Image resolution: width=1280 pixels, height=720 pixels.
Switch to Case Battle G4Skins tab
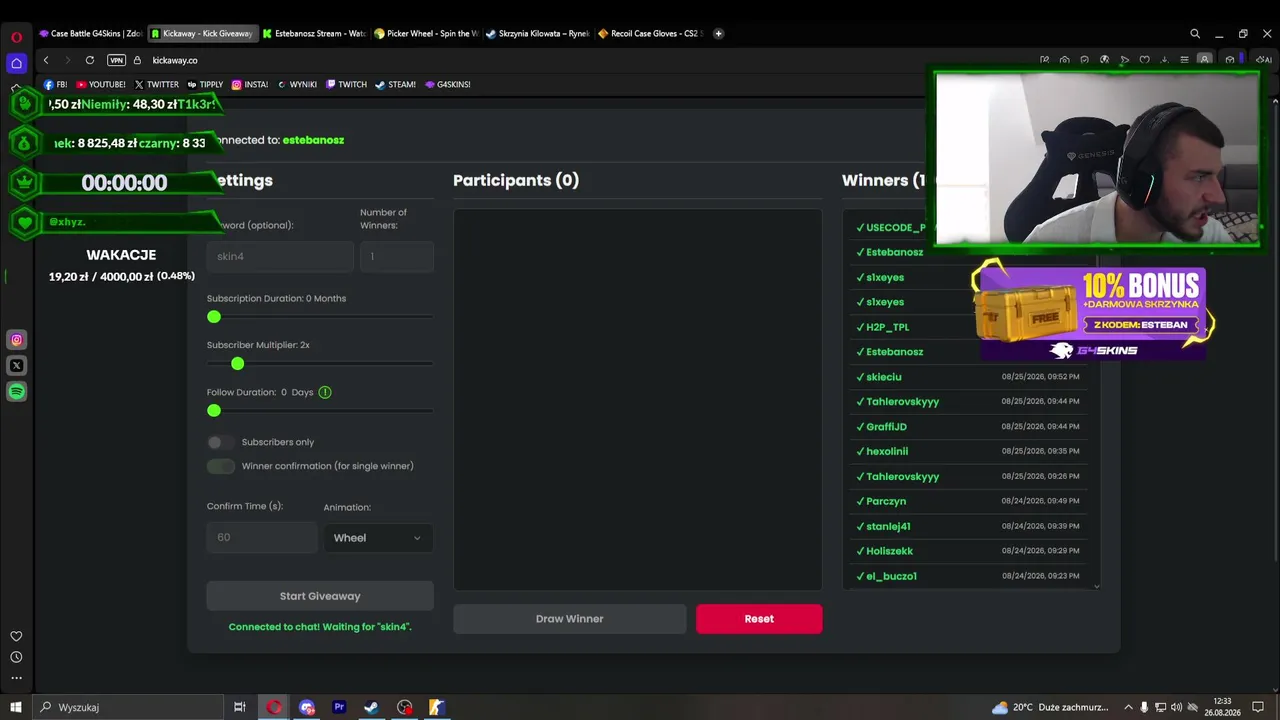[x=90, y=33]
